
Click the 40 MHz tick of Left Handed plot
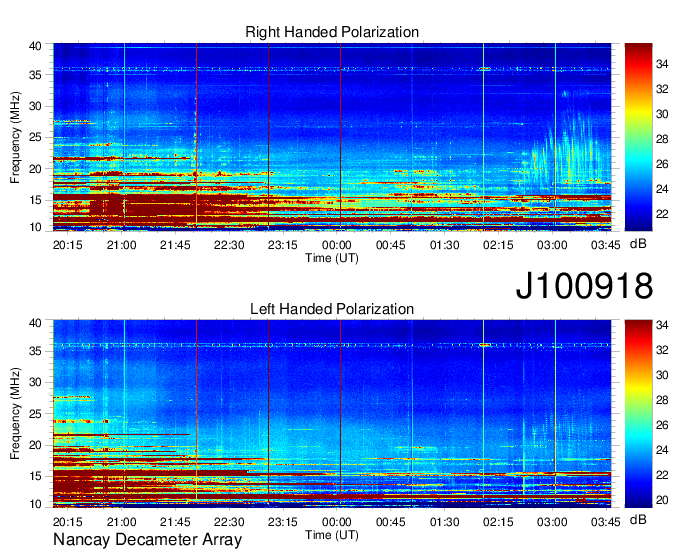pos(35,323)
